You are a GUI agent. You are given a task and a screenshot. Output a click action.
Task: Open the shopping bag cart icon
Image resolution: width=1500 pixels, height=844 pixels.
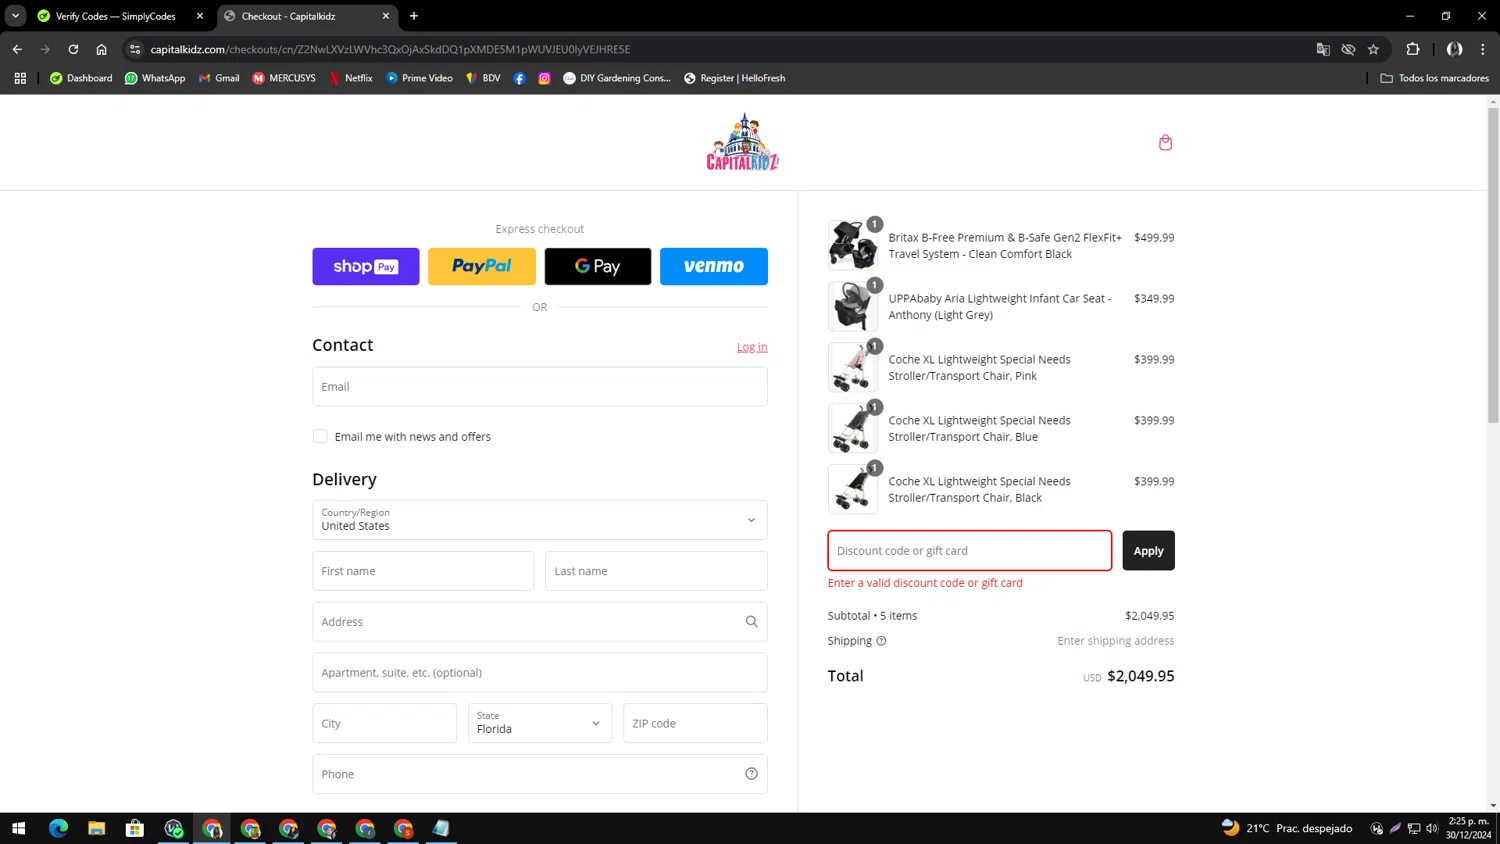click(1165, 142)
